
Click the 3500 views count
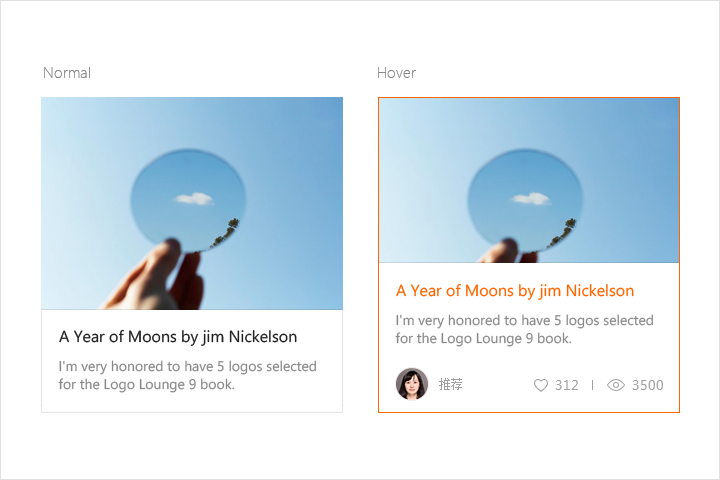(647, 385)
